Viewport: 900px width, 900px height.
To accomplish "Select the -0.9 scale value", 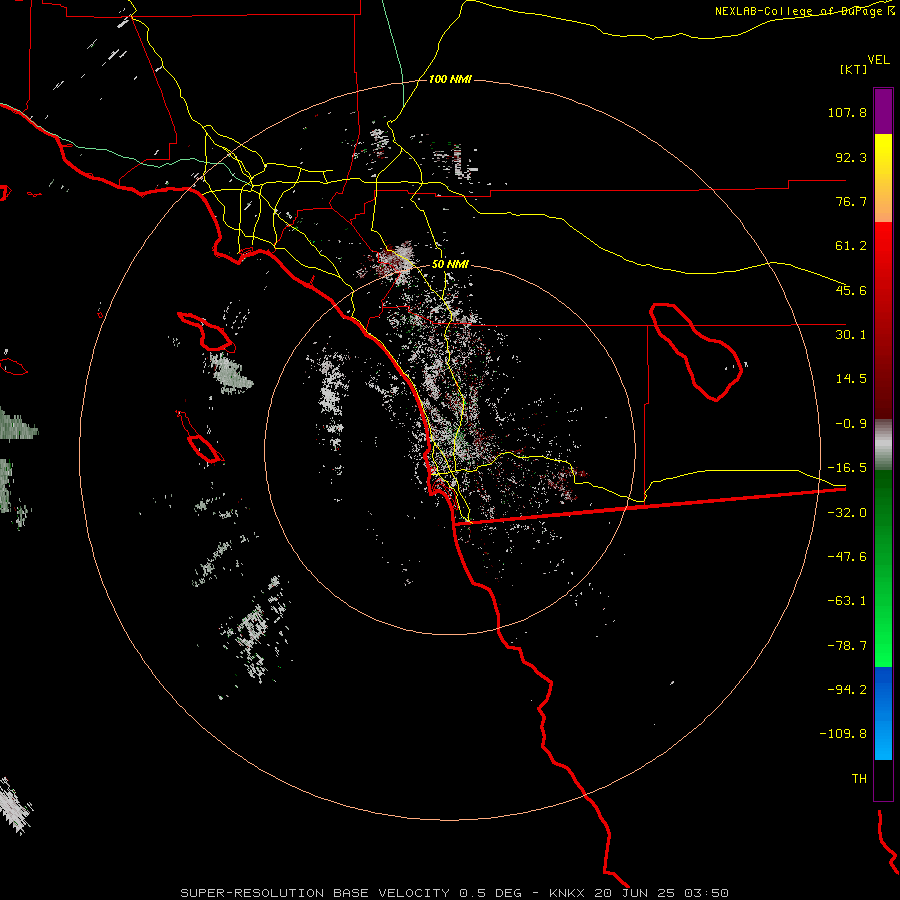I will coord(851,424).
